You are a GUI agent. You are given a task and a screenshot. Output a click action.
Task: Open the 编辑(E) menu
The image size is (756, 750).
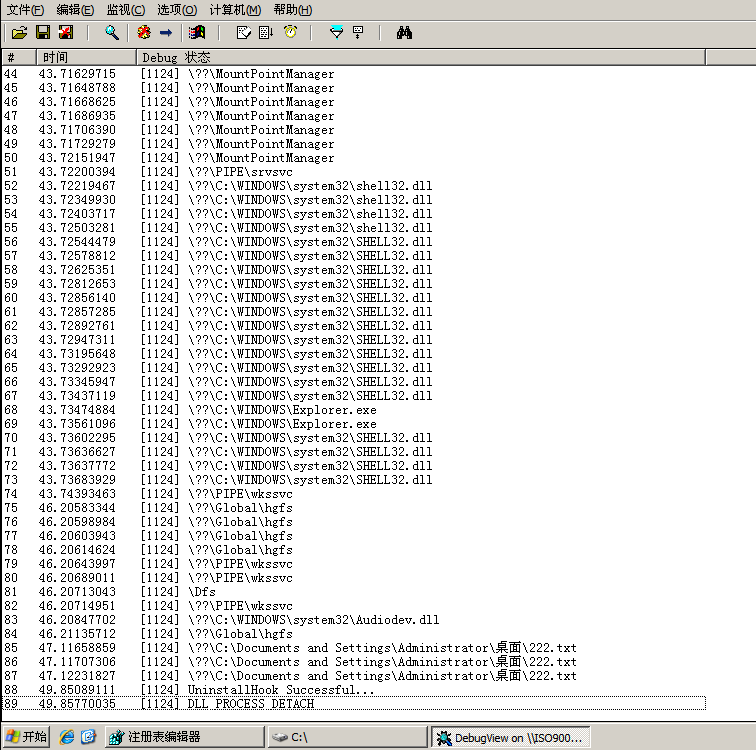click(75, 10)
